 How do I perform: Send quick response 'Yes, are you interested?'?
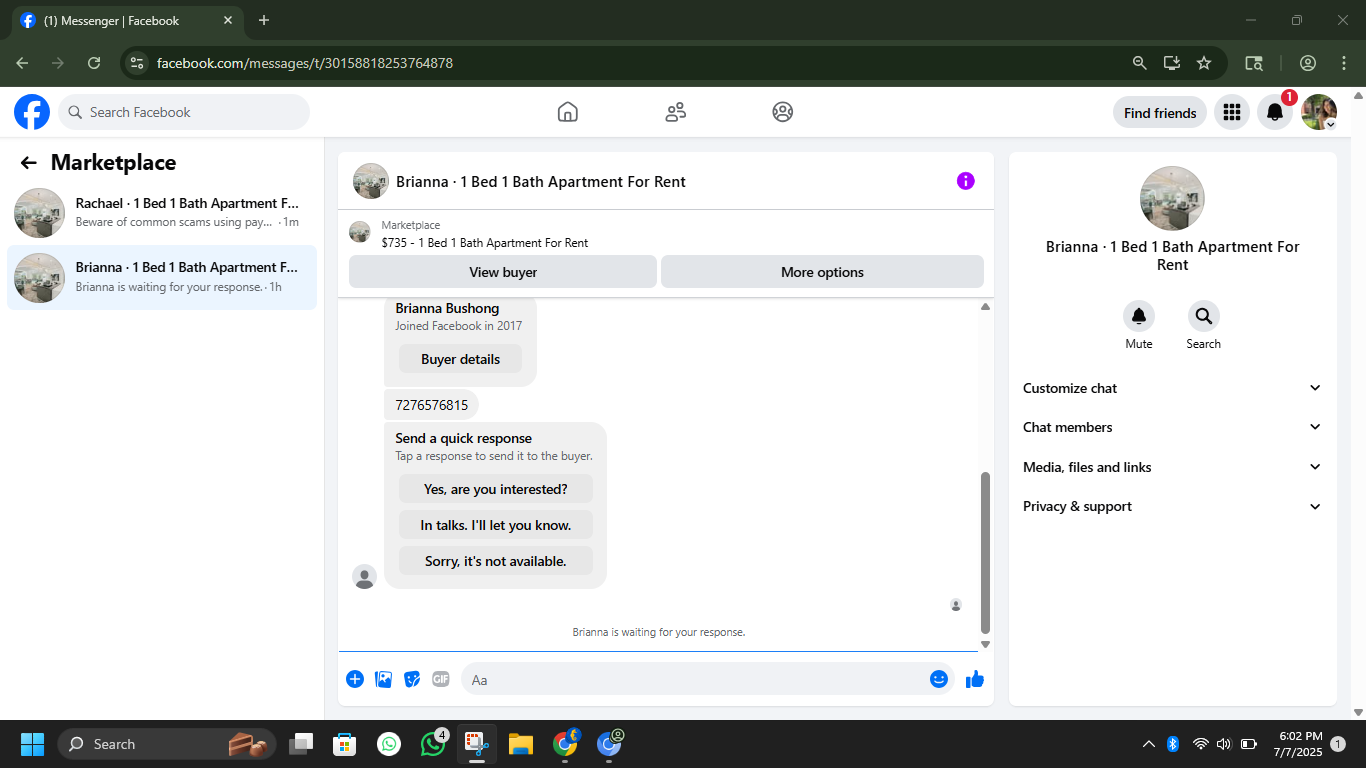pos(496,489)
